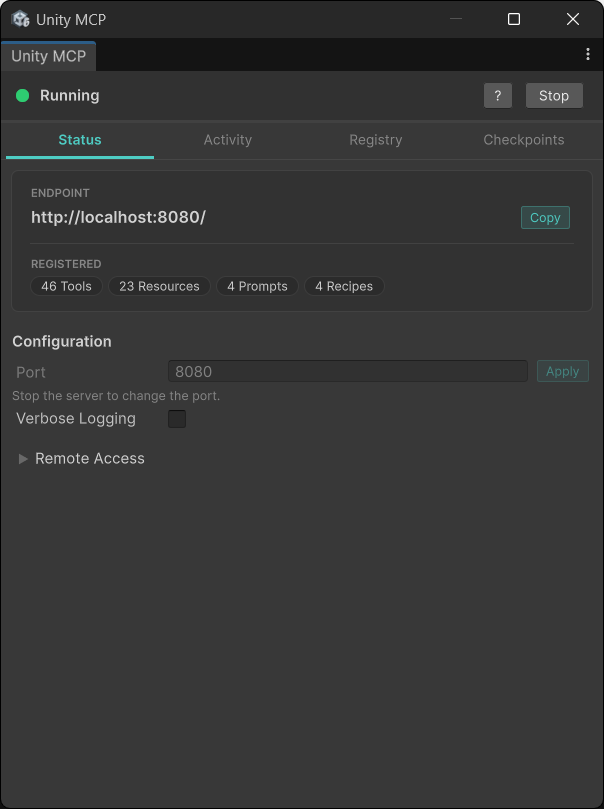Click the Running status text
The image size is (604, 809).
point(70,95)
